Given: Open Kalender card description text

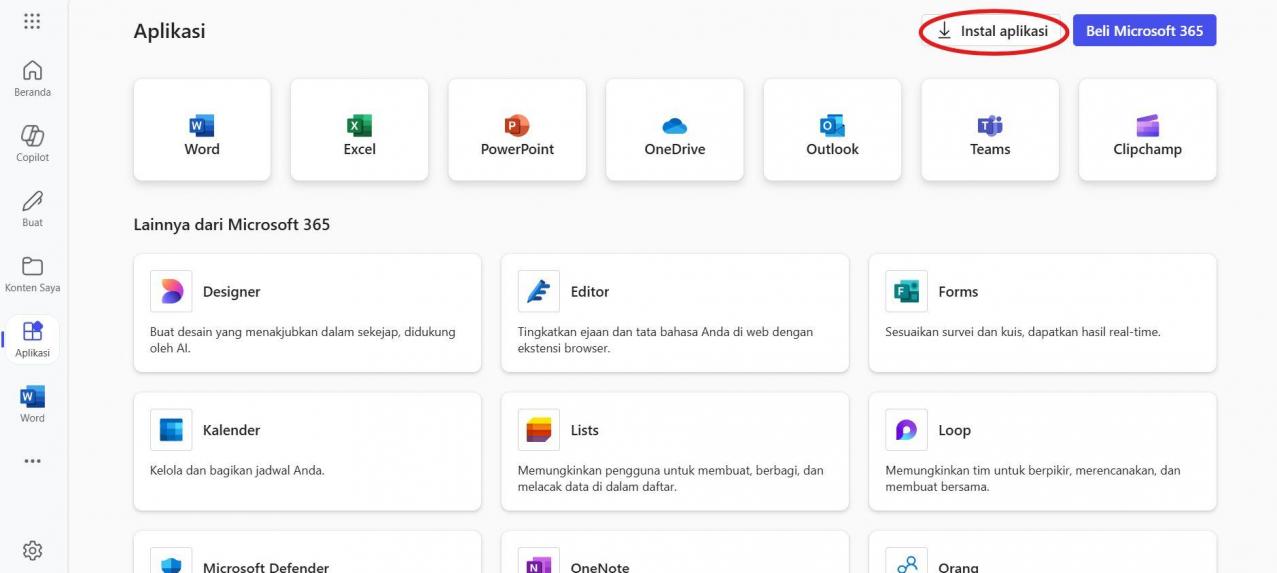Looking at the screenshot, I should point(237,470).
